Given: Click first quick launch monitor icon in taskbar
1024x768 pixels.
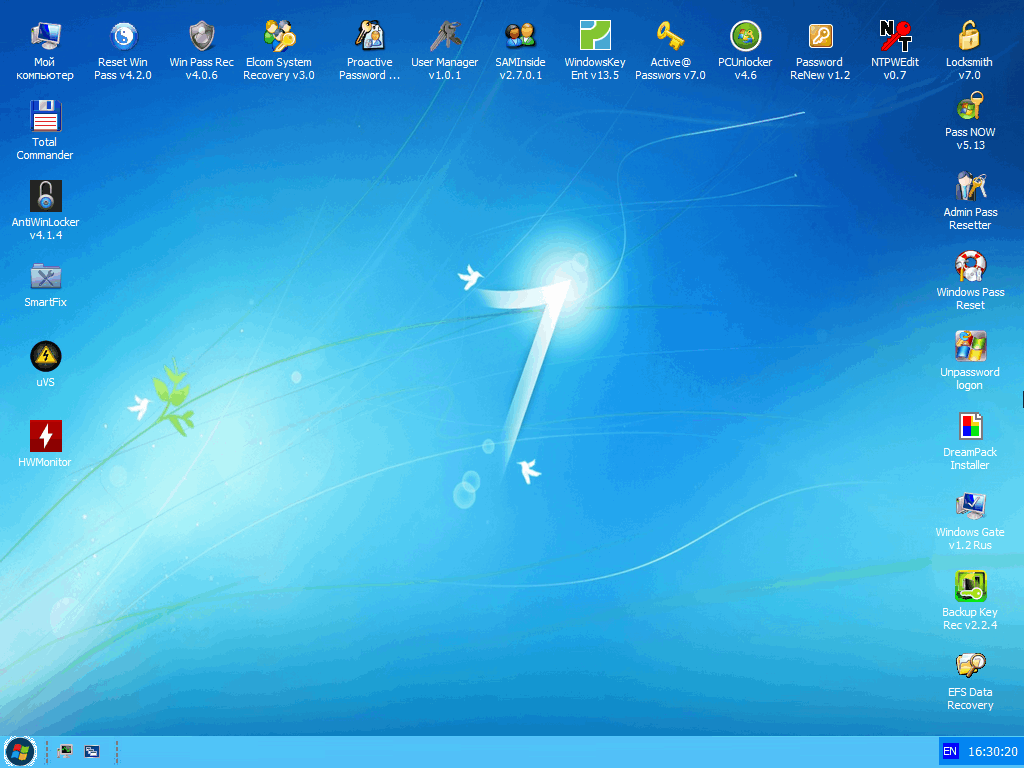Looking at the screenshot, I should (x=65, y=752).
